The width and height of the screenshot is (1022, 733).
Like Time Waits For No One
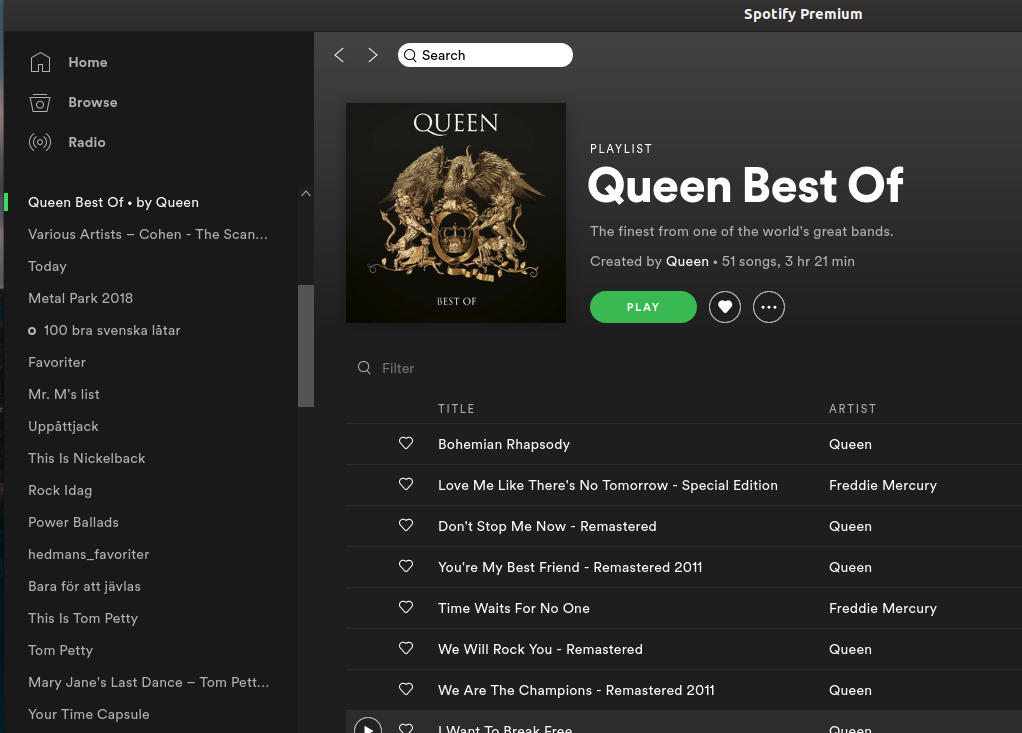coord(406,608)
